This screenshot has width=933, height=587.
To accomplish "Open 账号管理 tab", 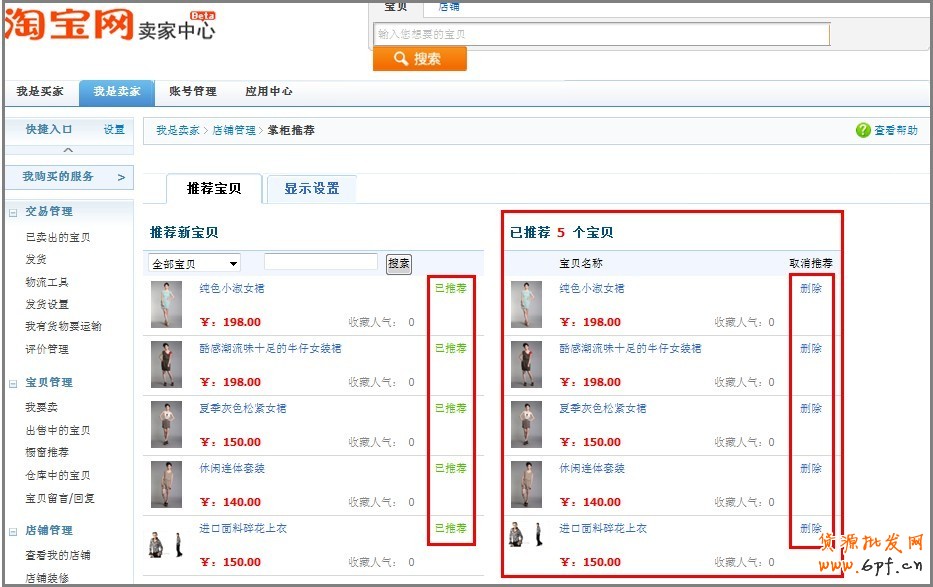I will [x=192, y=91].
